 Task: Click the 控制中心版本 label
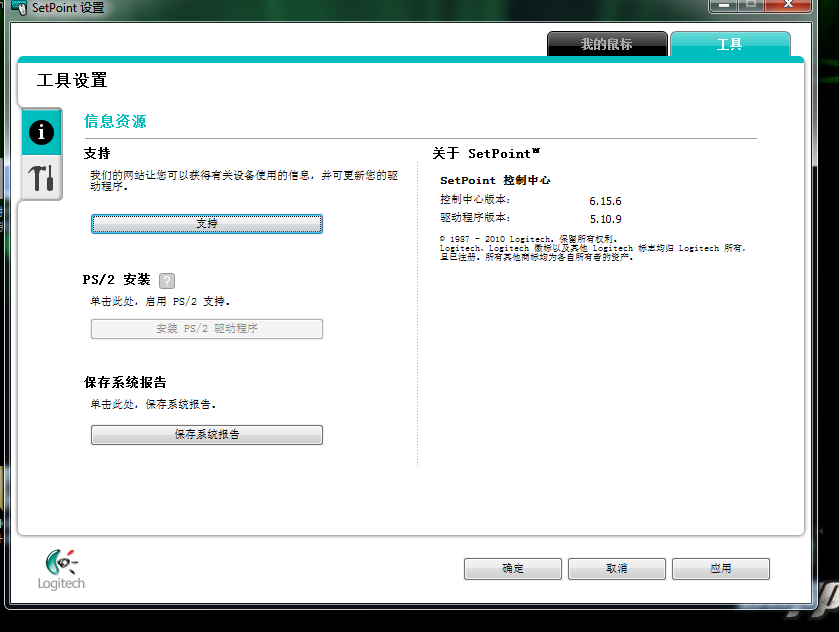tap(475, 200)
